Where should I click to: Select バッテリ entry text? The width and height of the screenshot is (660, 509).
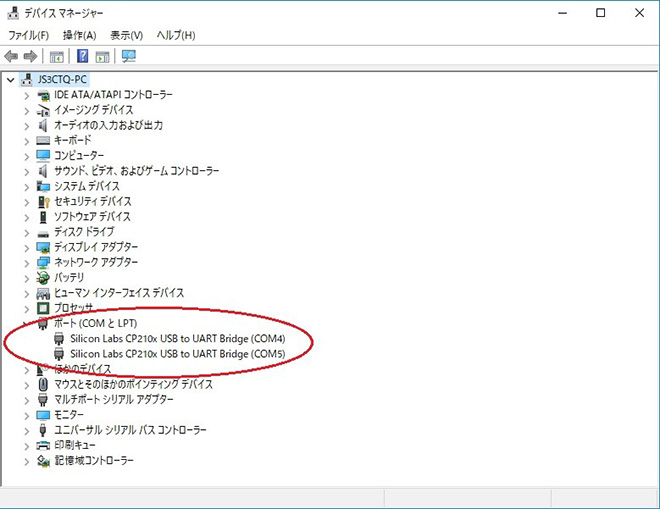point(69,277)
